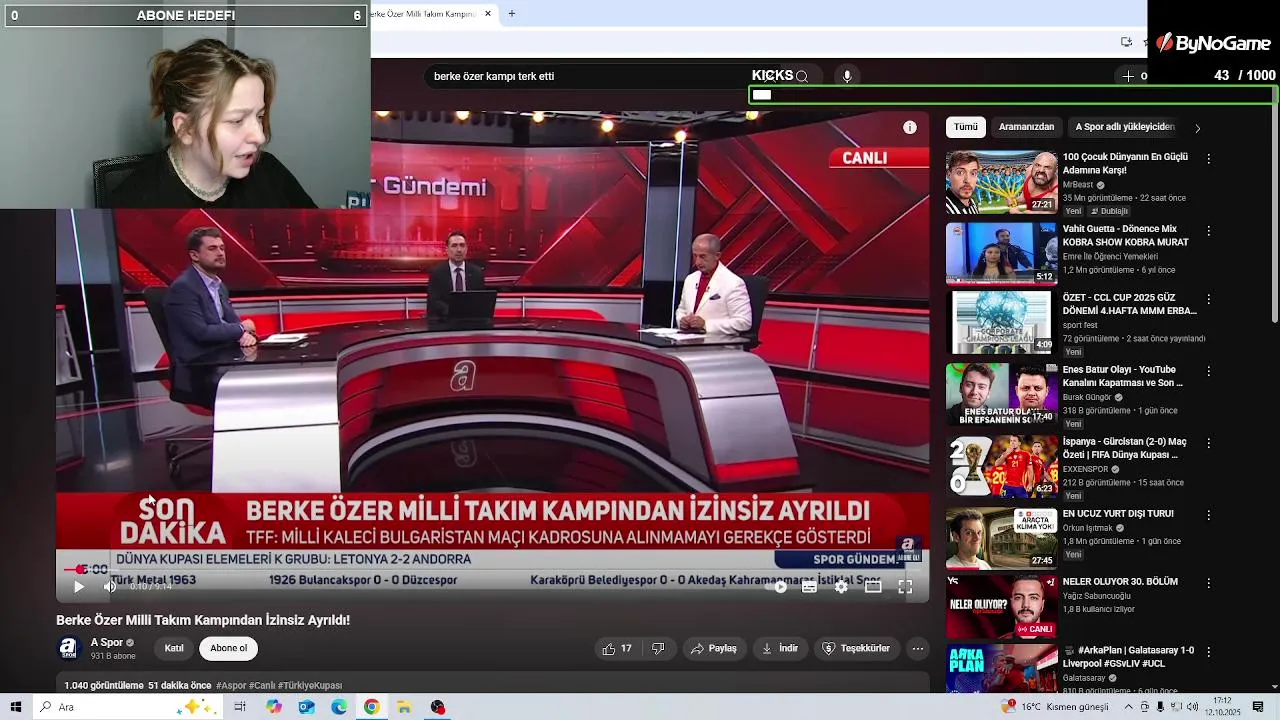Open Outlook from the taskbar
This screenshot has height=720, width=1280.
tap(306, 707)
